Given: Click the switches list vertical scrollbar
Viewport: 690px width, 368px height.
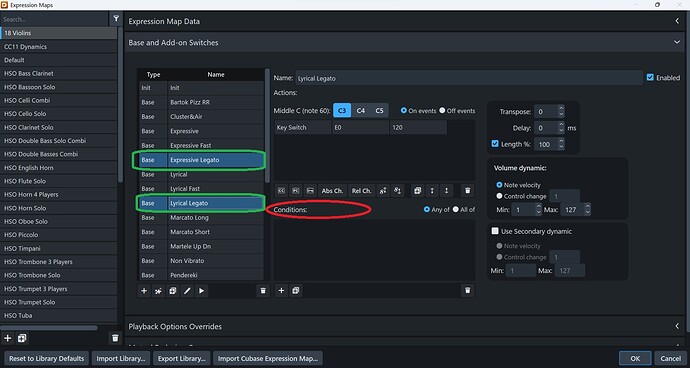Looking at the screenshot, I should click(267, 125).
